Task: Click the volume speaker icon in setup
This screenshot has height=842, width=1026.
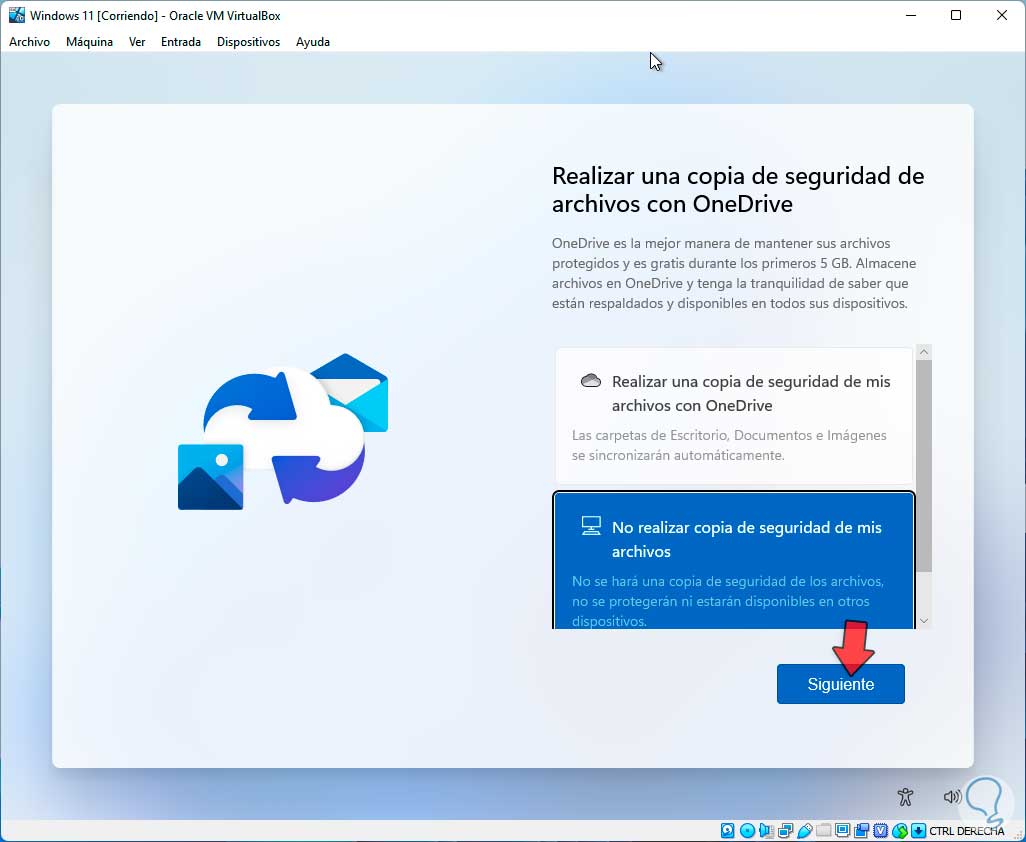Action: [x=952, y=796]
